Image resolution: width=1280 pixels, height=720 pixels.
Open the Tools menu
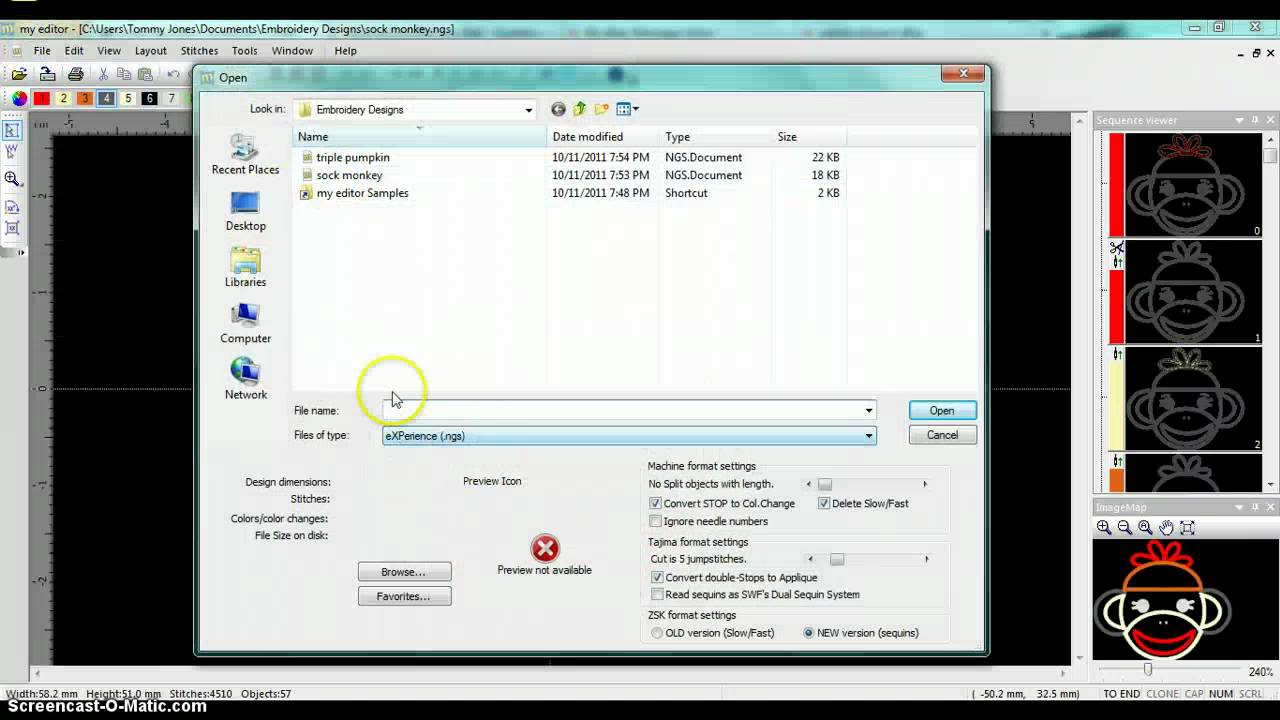[245, 50]
